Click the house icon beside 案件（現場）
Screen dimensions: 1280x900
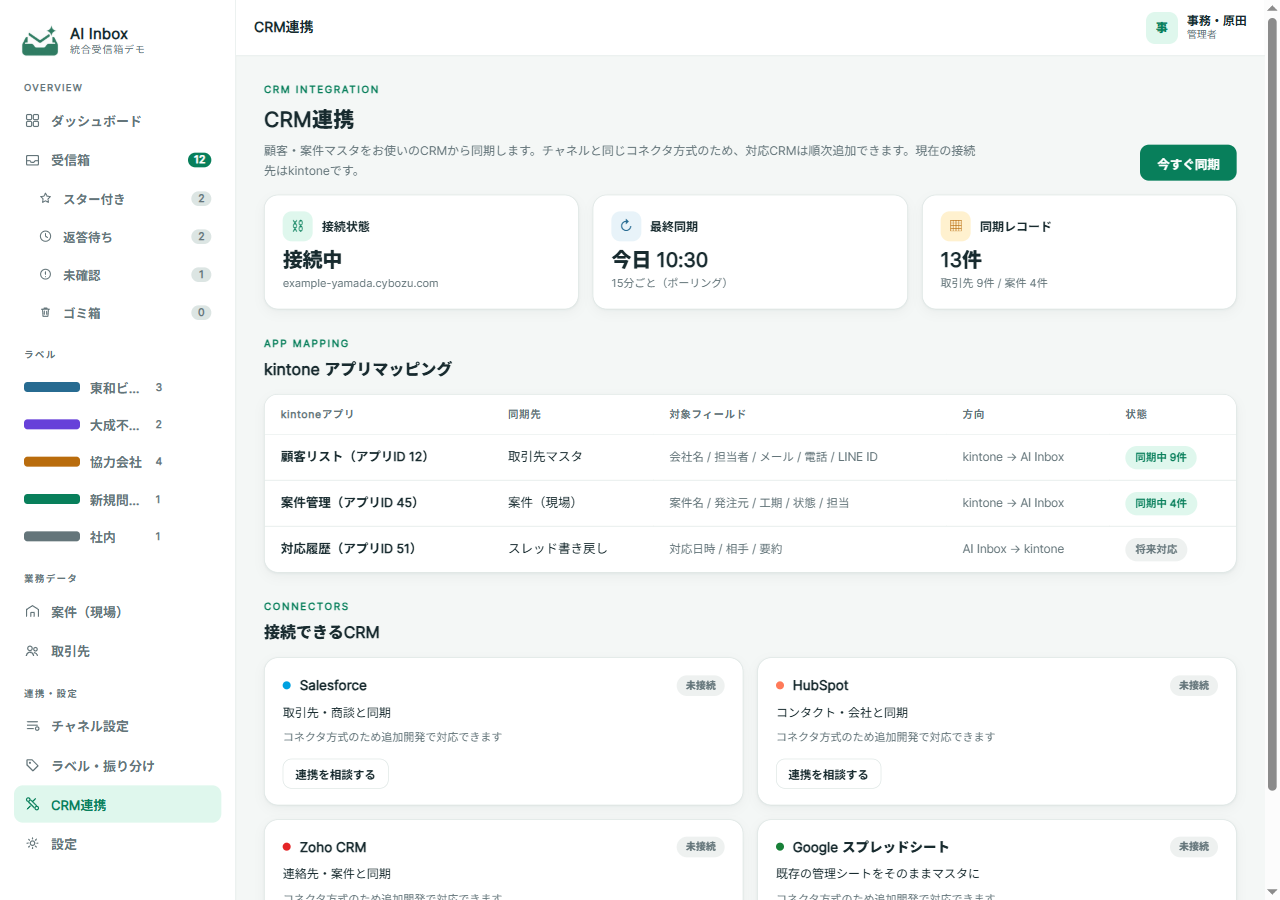pos(32,612)
